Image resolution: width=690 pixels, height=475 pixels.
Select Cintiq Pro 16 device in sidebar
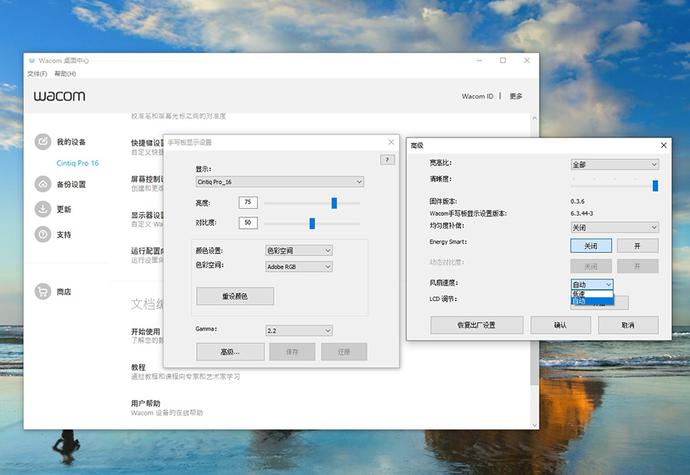point(77,163)
